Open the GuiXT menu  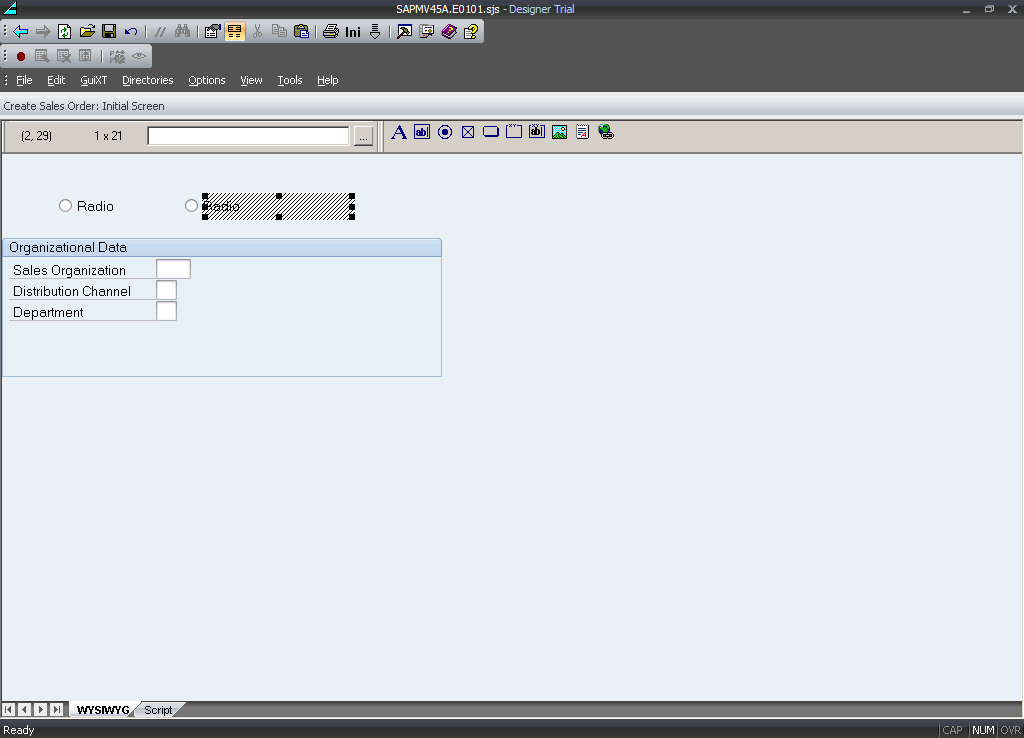click(94, 80)
